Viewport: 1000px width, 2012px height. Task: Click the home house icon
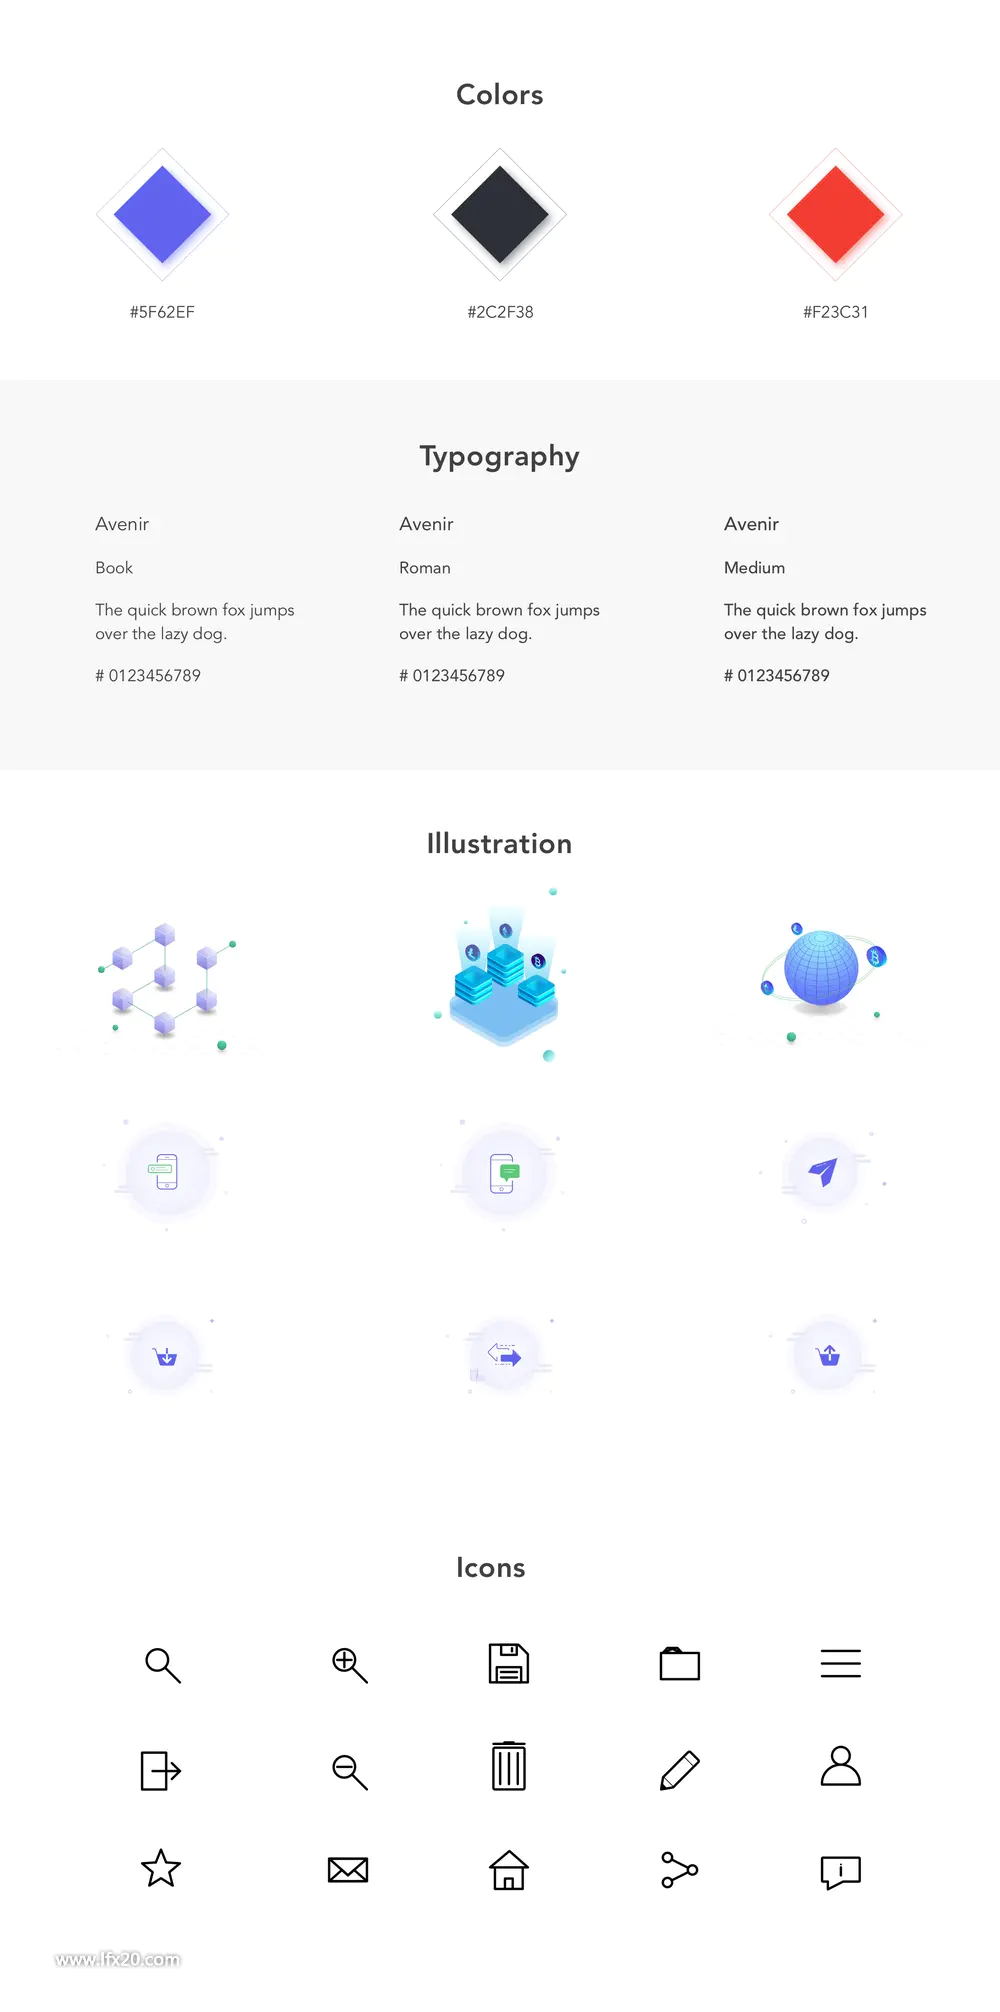click(509, 1870)
